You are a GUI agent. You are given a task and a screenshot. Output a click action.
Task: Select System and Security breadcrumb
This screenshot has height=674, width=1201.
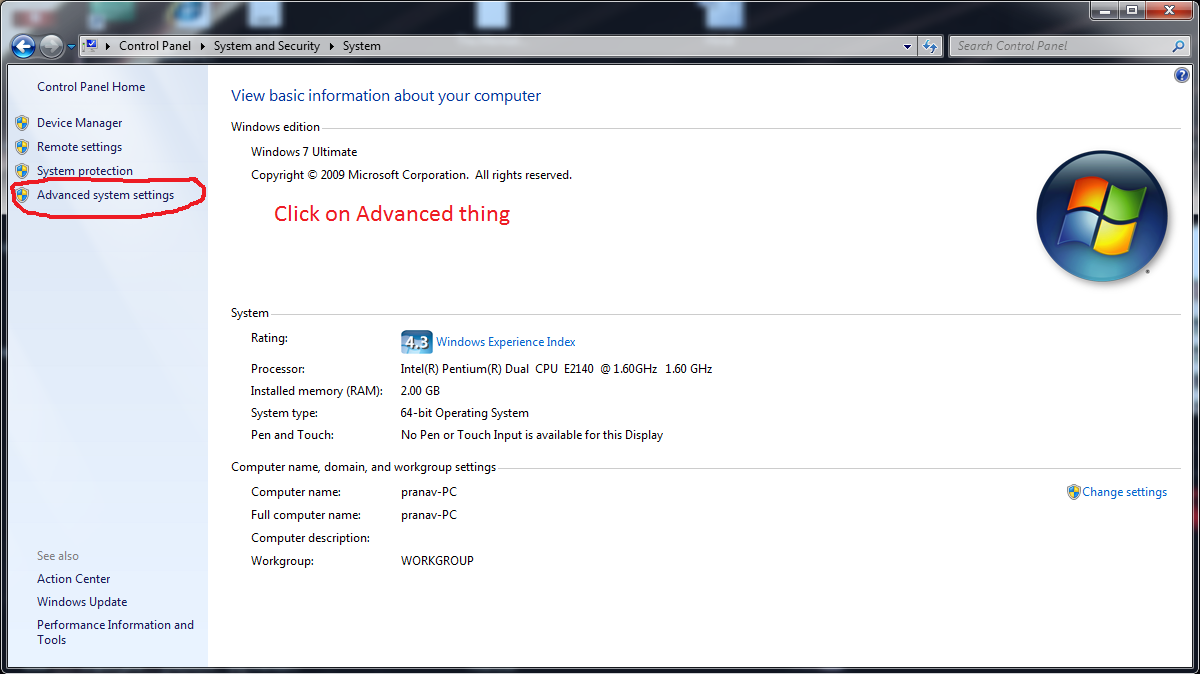[x=266, y=46]
